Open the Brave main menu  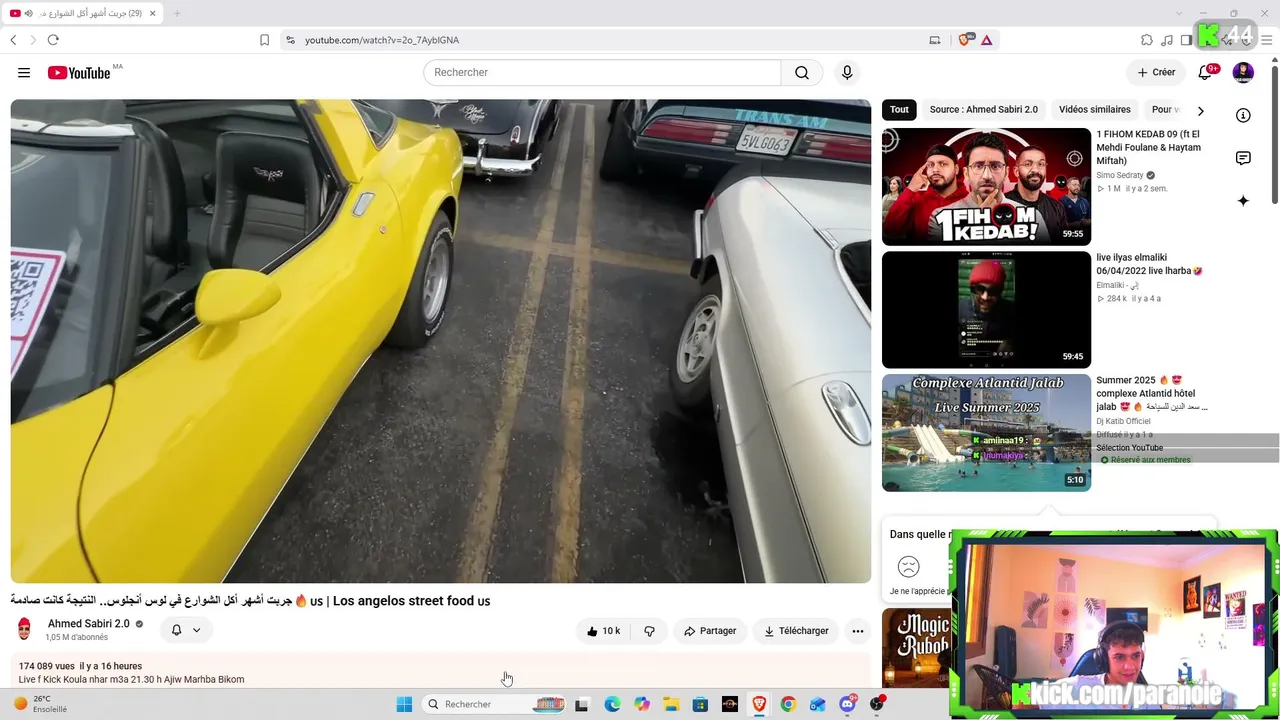1267,40
